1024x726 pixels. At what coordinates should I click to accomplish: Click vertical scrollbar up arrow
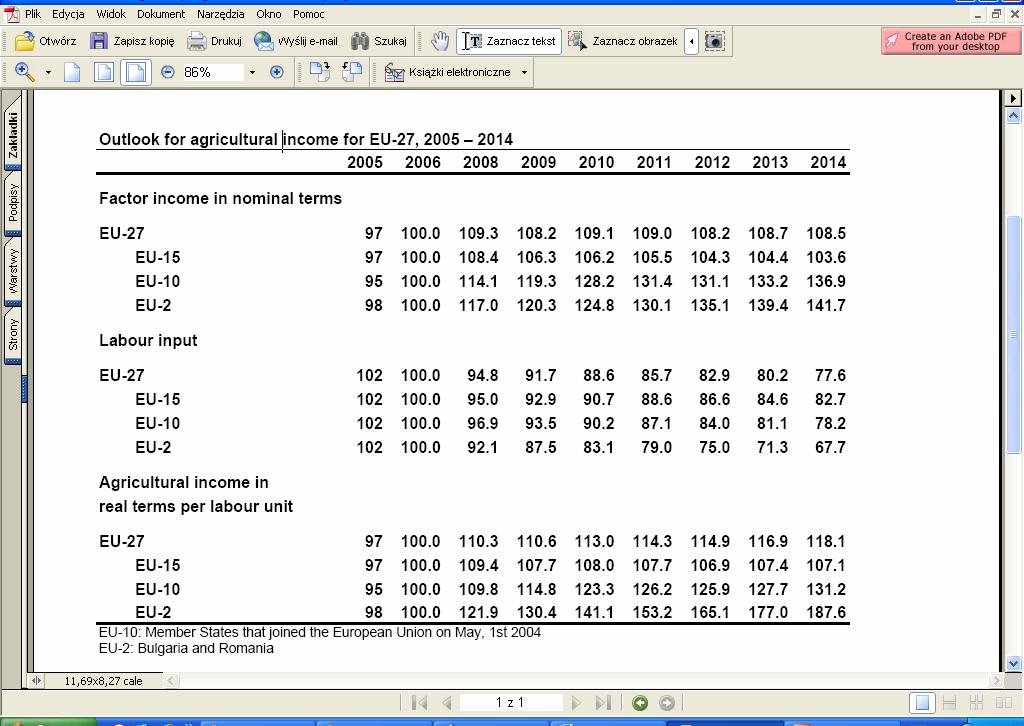(1013, 116)
